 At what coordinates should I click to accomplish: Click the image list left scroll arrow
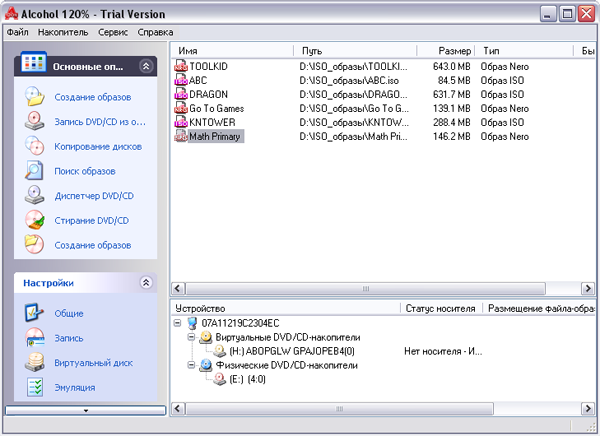177,288
